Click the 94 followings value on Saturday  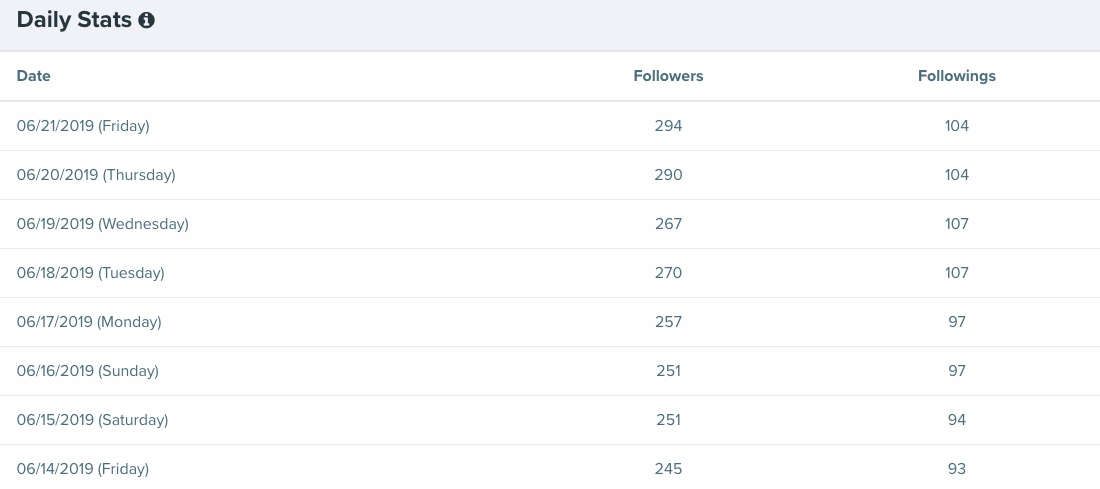coord(956,420)
